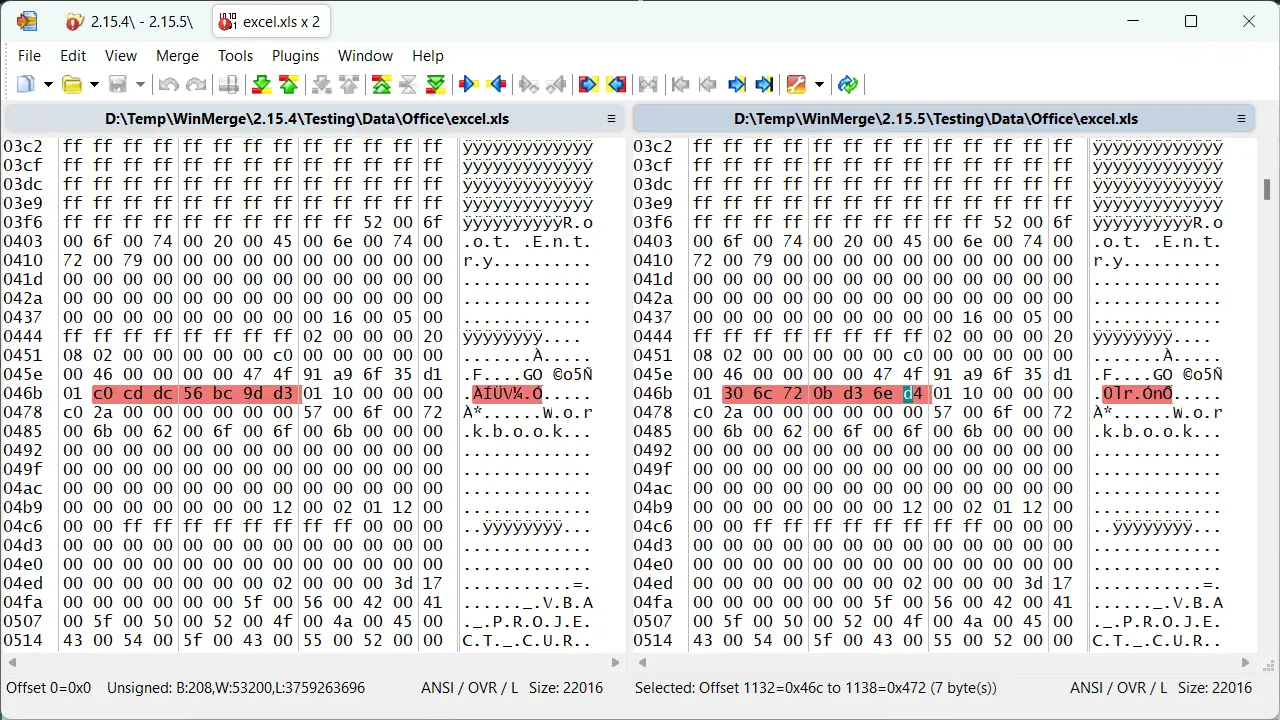Open the left pane header menu icon
1280x720 pixels.
(611, 119)
